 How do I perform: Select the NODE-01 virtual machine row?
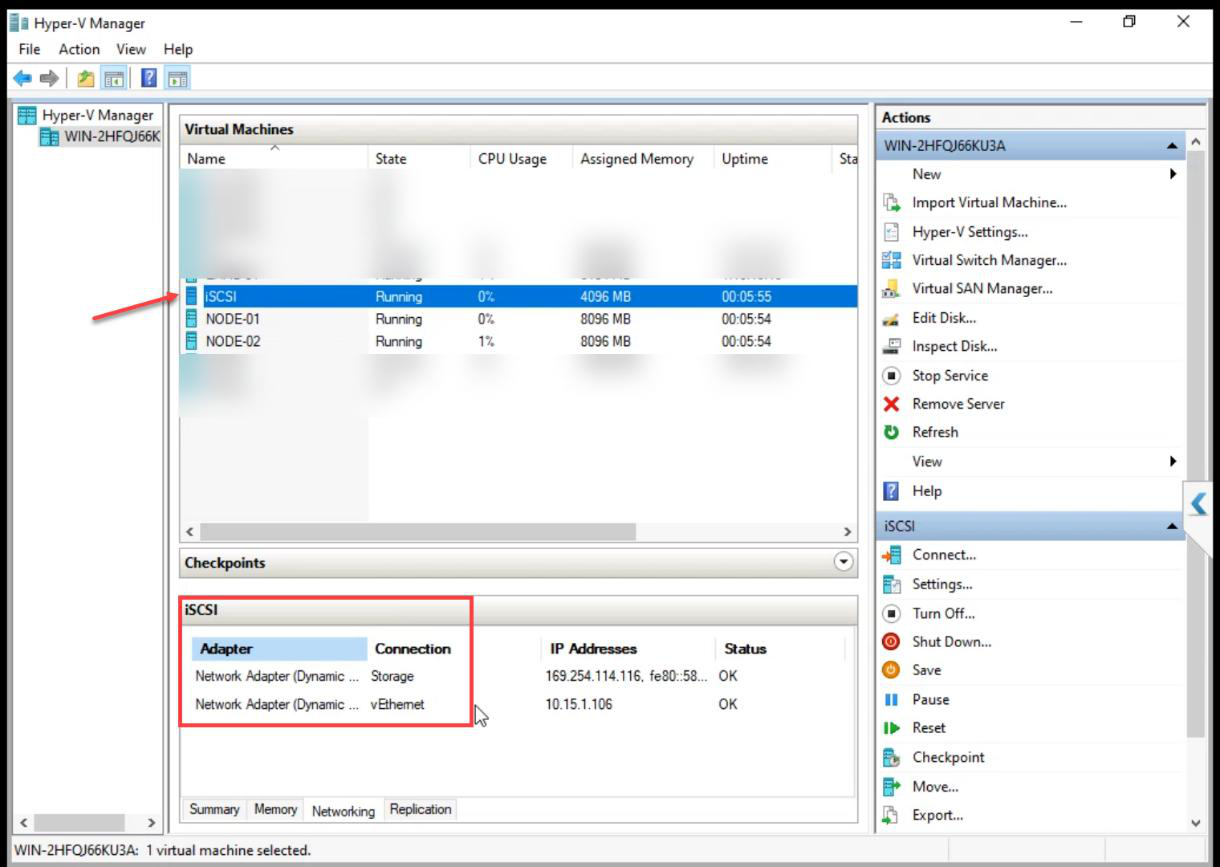pyautogui.click(x=518, y=319)
